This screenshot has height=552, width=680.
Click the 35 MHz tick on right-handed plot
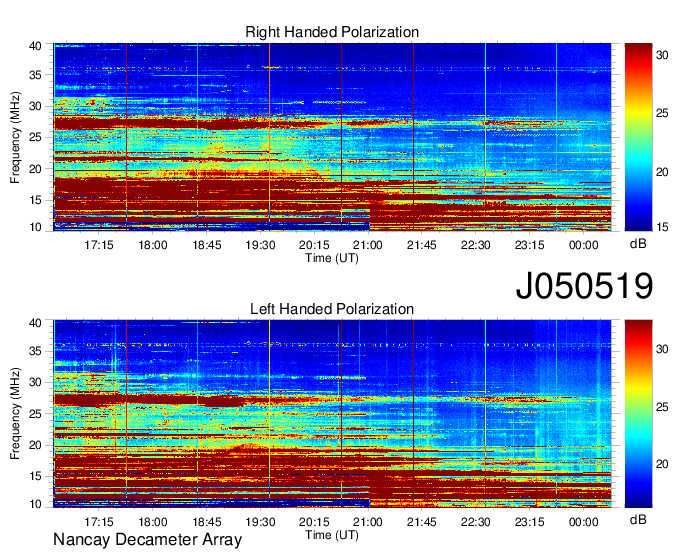tap(35, 75)
